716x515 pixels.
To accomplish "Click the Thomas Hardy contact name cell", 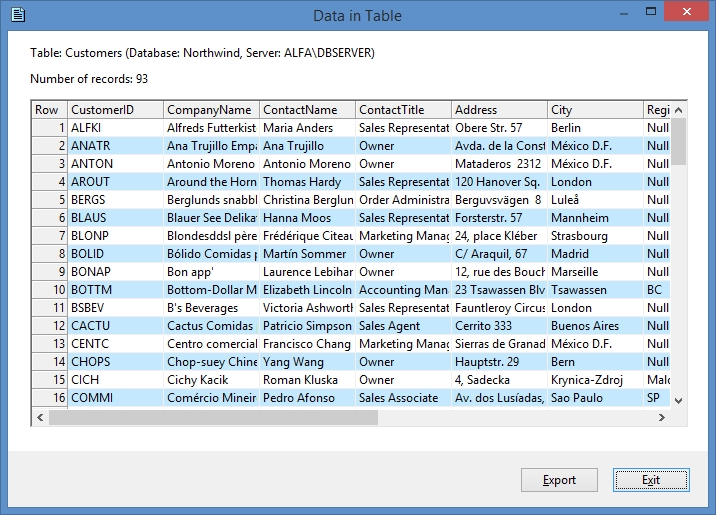I will click(307, 182).
